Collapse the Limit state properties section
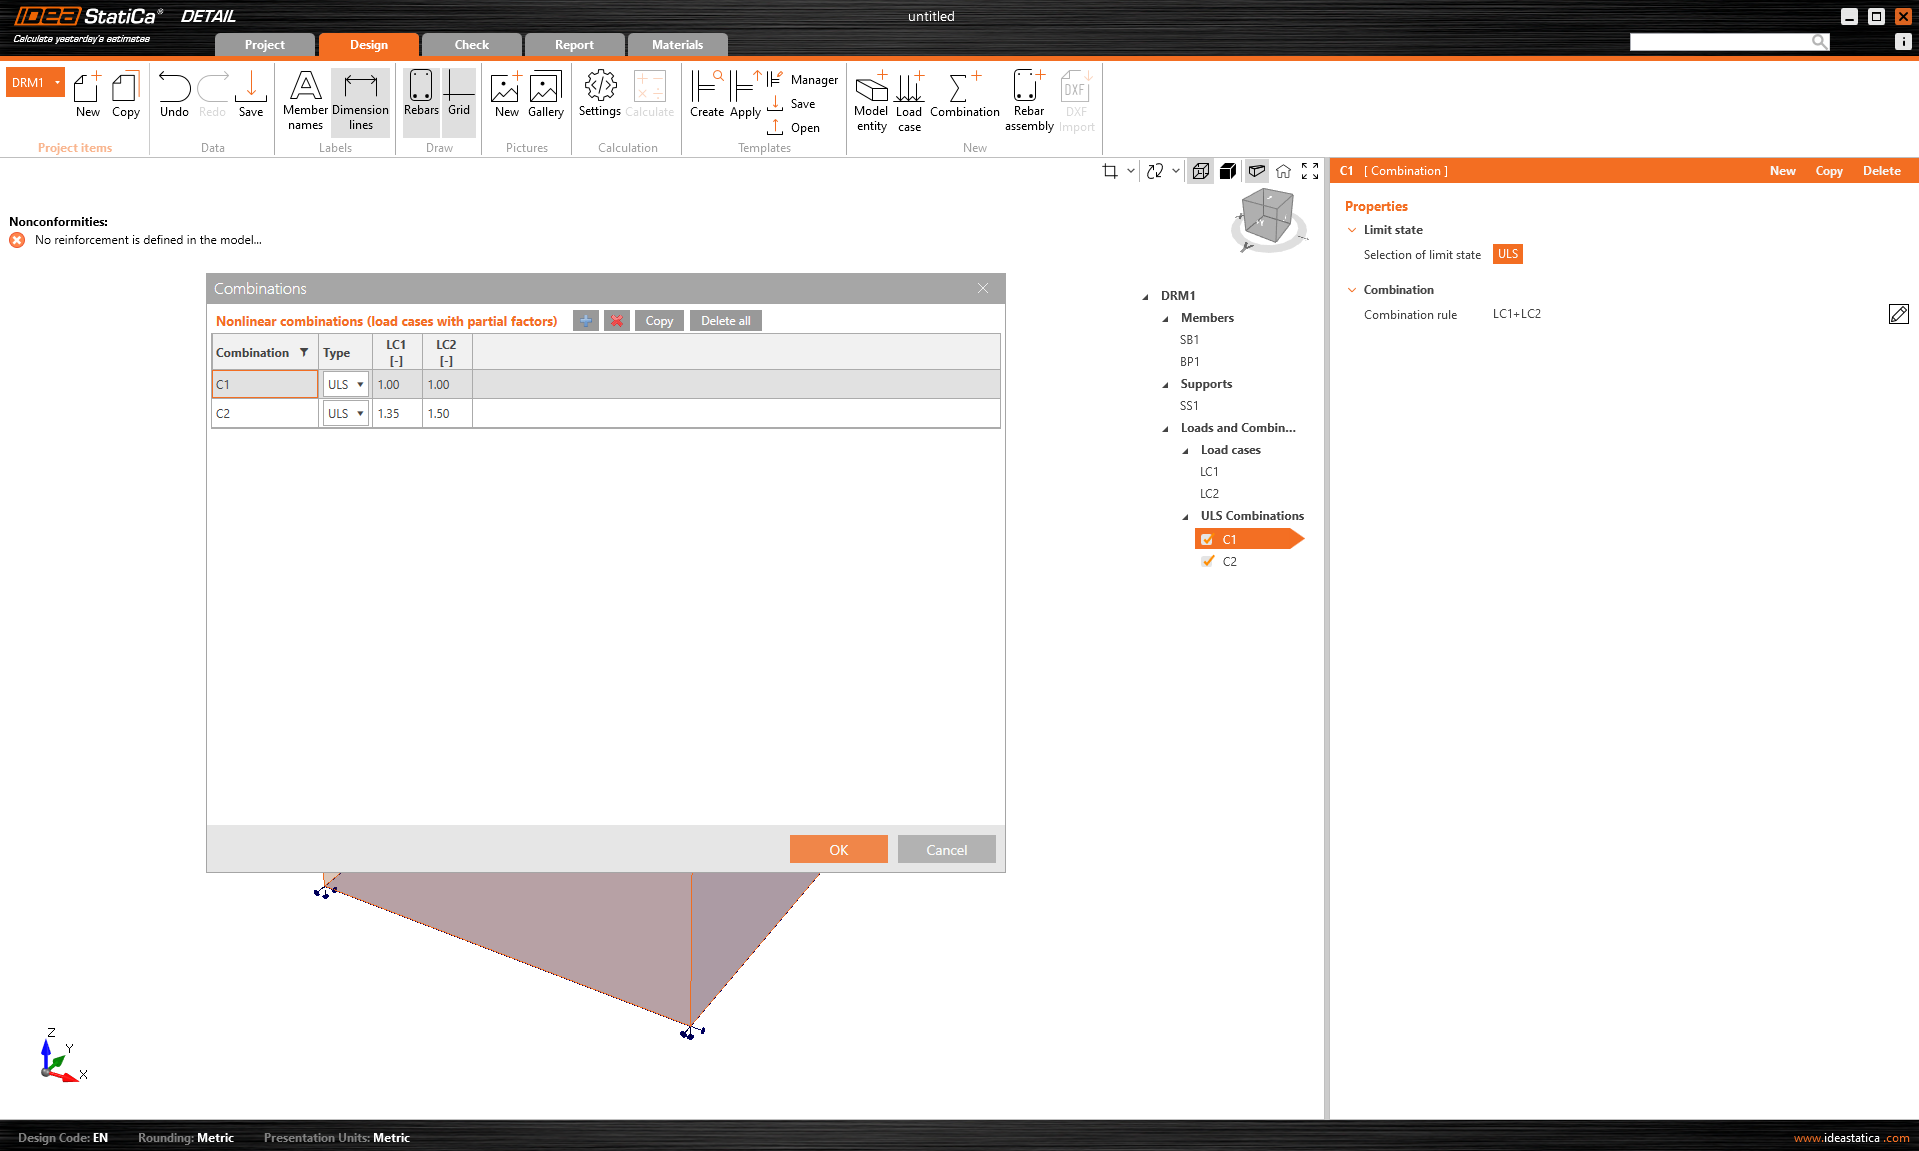Viewport: 1919px width, 1151px height. point(1352,230)
